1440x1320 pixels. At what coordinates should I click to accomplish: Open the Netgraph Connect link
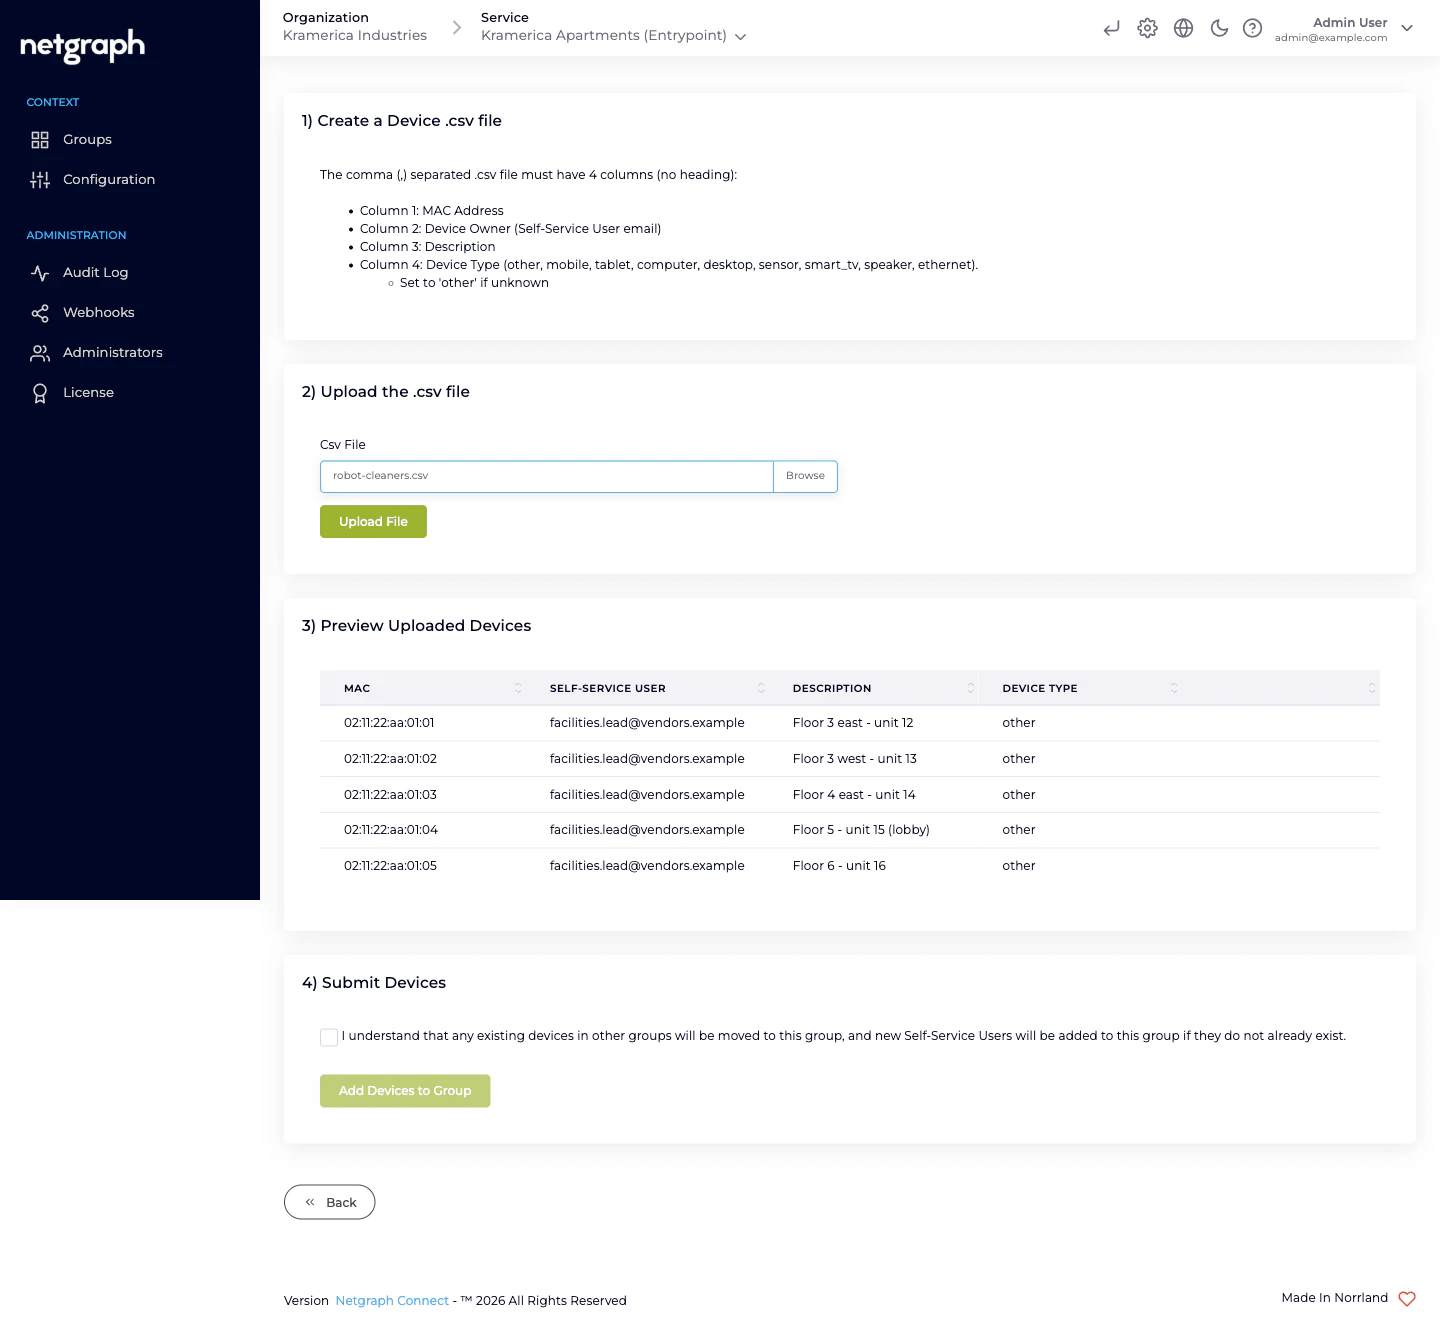click(392, 1300)
